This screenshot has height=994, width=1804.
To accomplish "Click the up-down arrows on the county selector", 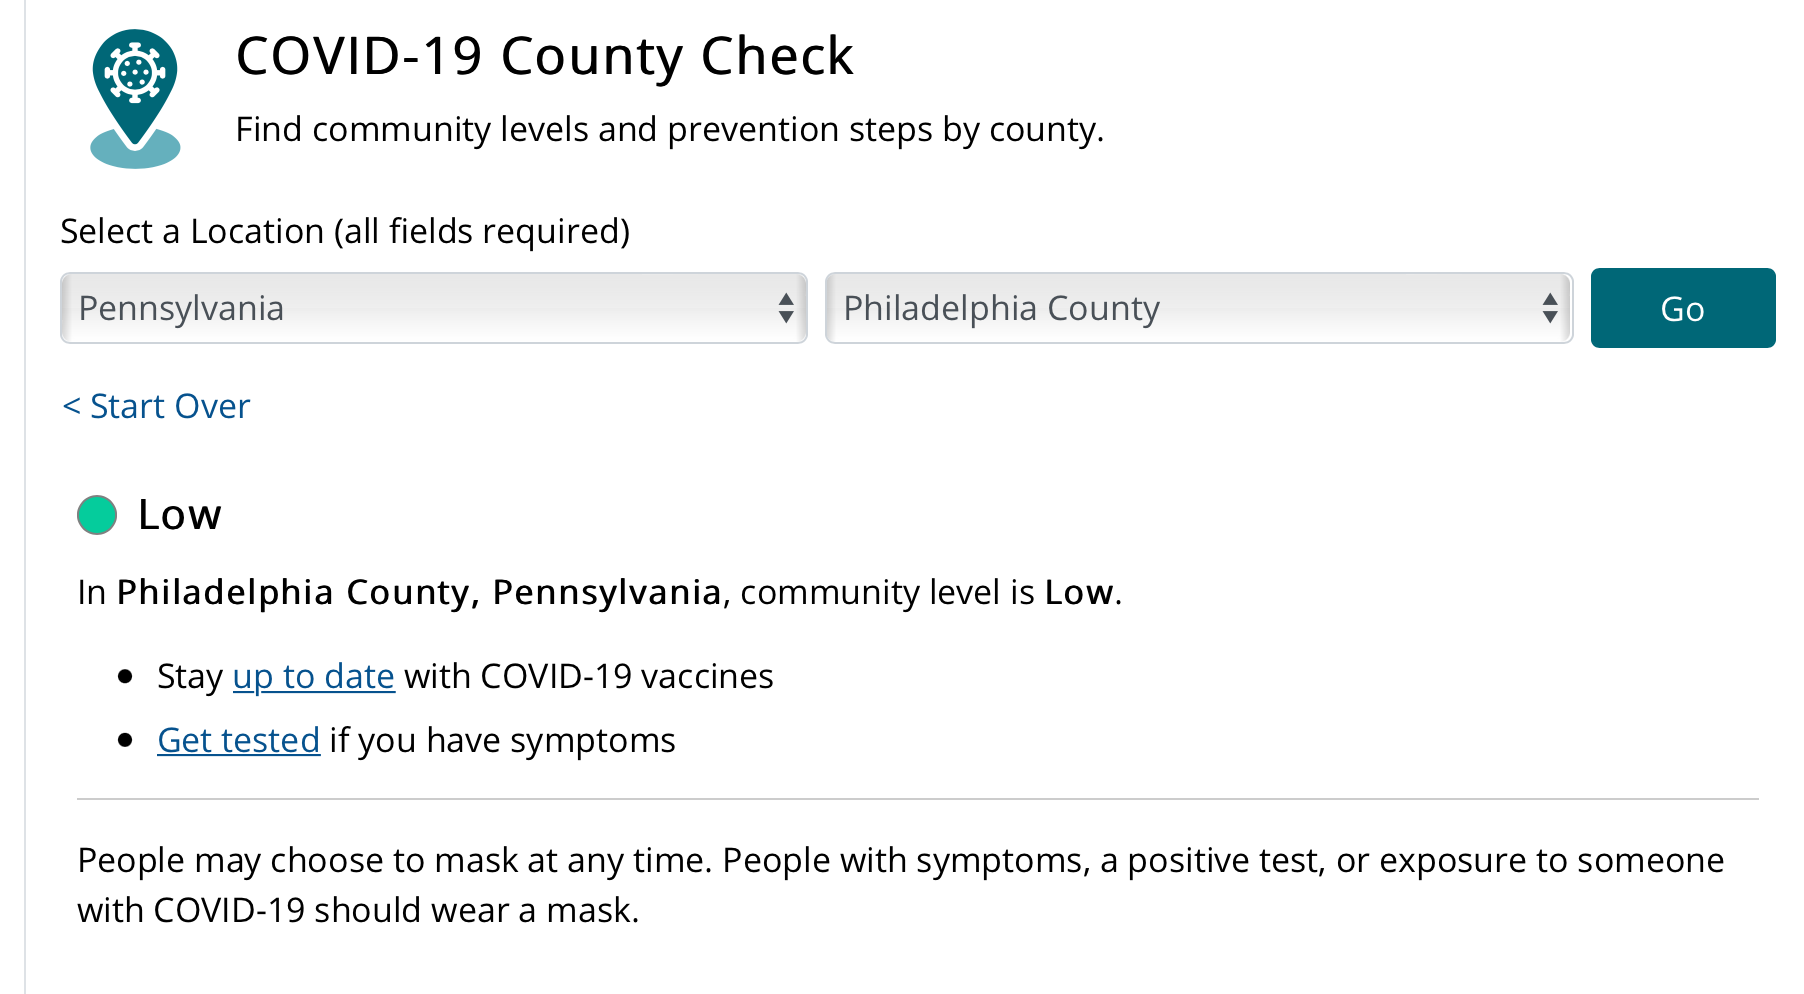I will click(x=1550, y=308).
